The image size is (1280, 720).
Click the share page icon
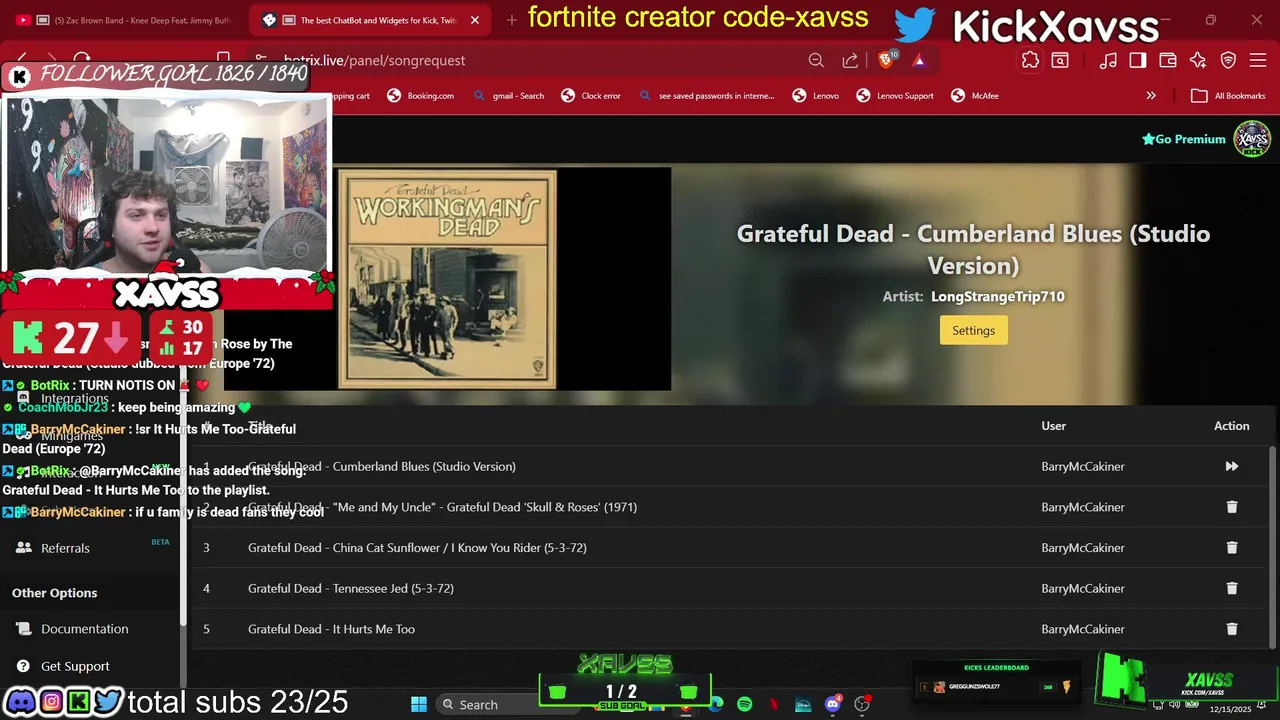coord(850,60)
